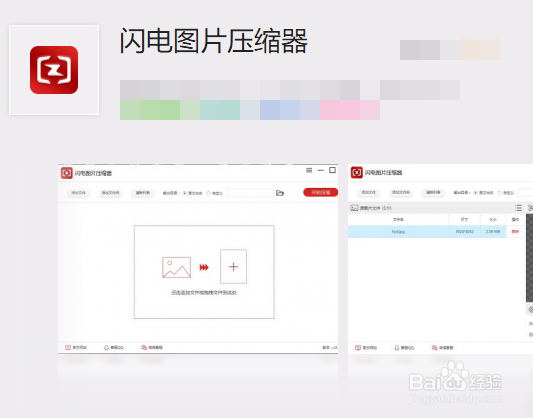Click the Clear List button in right screenshot

(x=433, y=192)
